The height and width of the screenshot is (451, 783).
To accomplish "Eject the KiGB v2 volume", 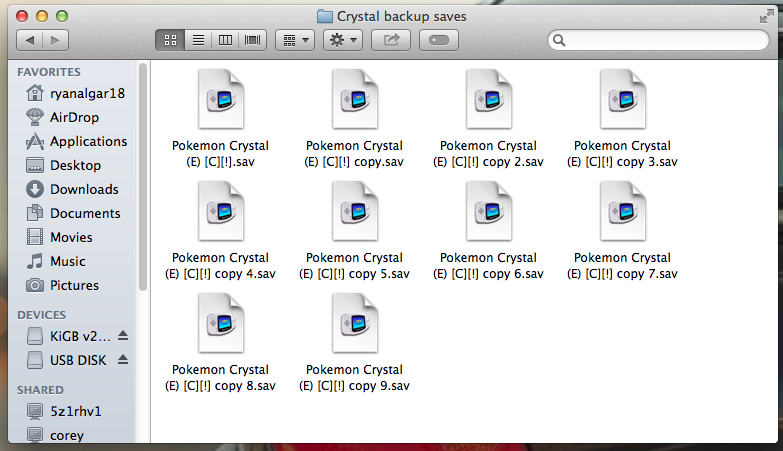I will (123, 336).
